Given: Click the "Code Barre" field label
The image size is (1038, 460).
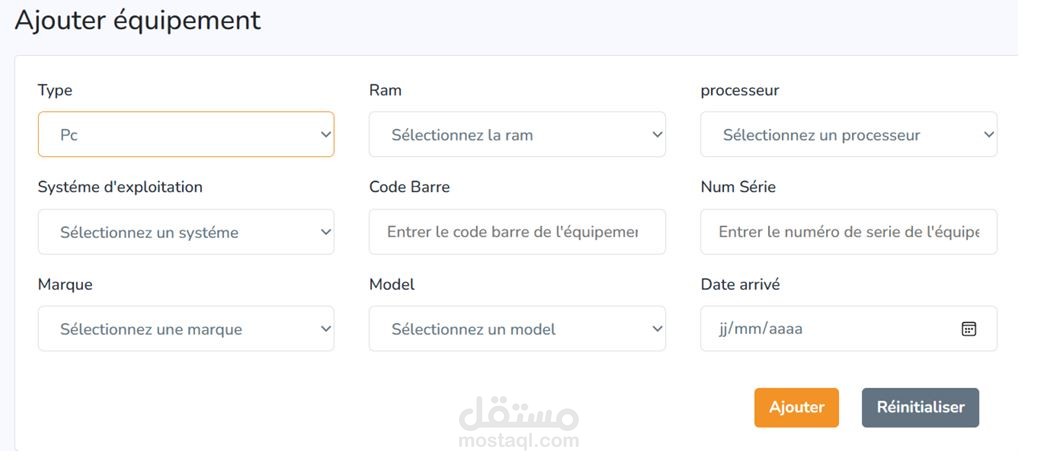Looking at the screenshot, I should [x=409, y=187].
